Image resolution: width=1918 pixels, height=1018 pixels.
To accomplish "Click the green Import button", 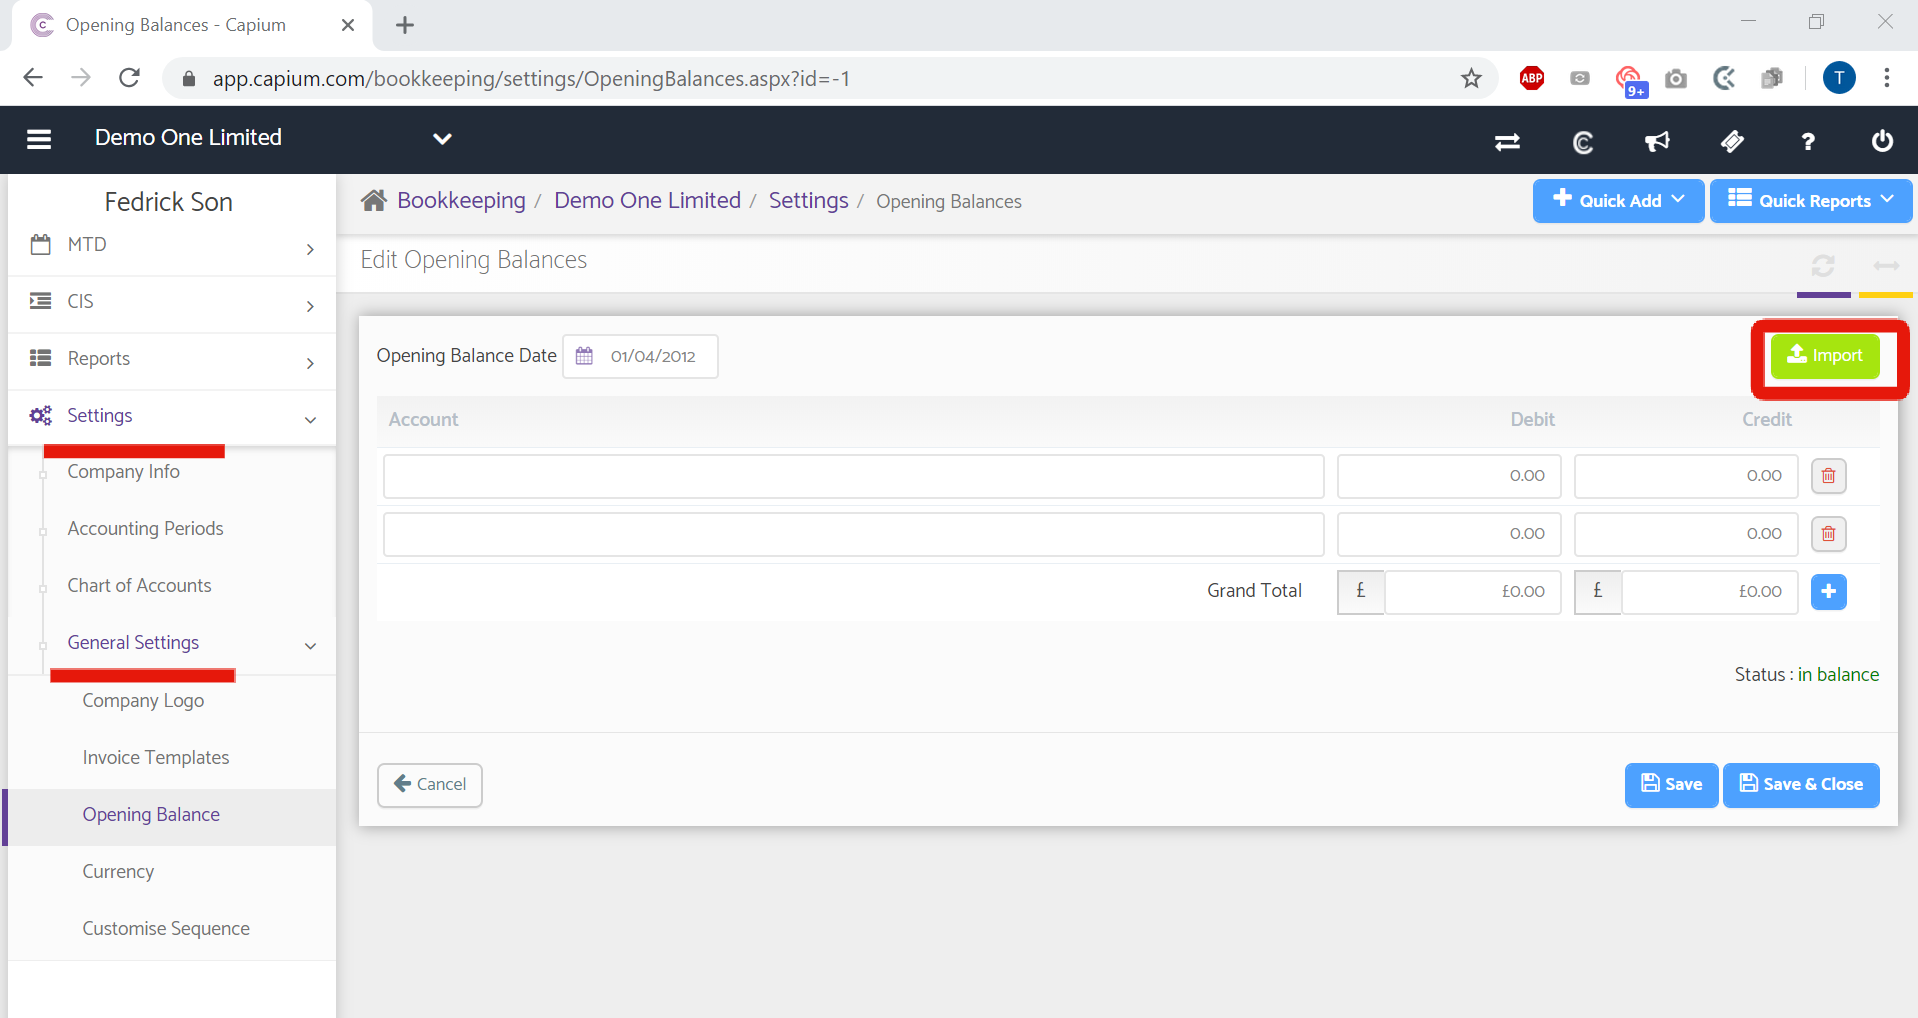I will [x=1825, y=356].
